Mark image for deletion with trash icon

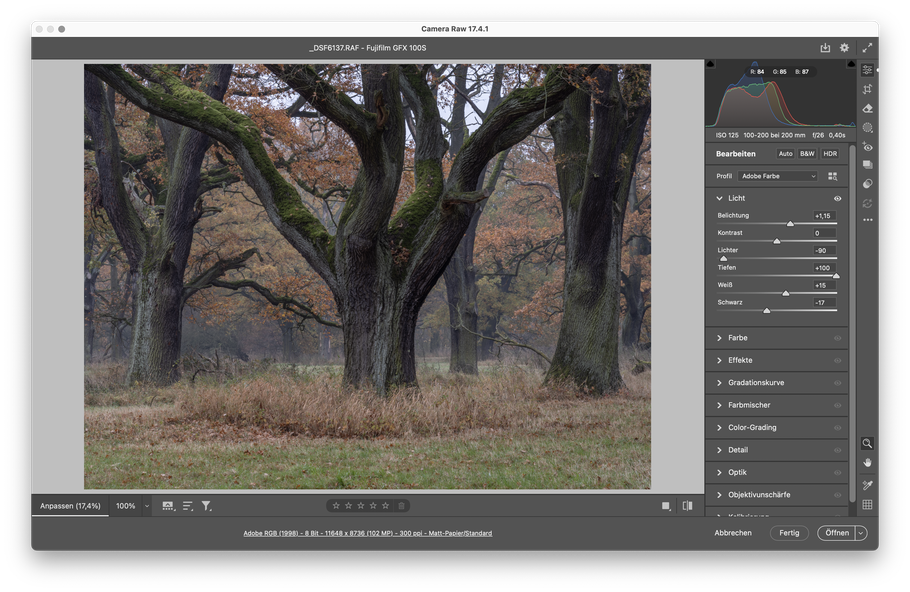click(401, 506)
